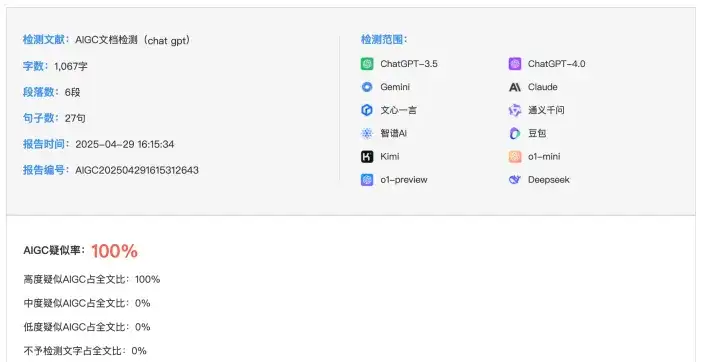Click the ChatGPT-4.0 purple logo icon

pos(515,64)
